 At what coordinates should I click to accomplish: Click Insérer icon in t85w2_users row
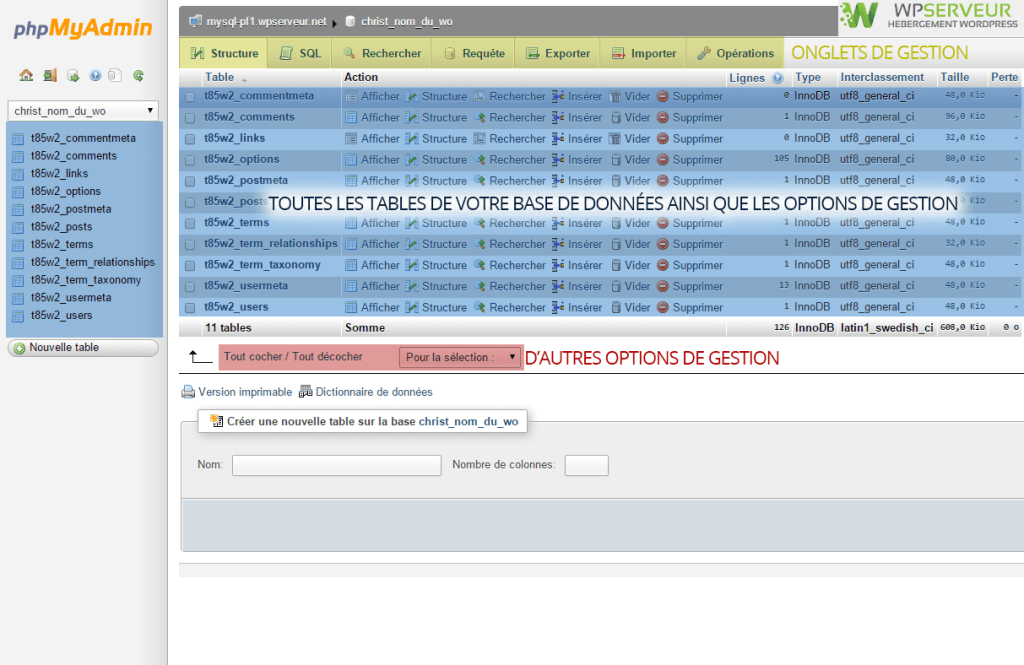pyautogui.click(x=558, y=307)
